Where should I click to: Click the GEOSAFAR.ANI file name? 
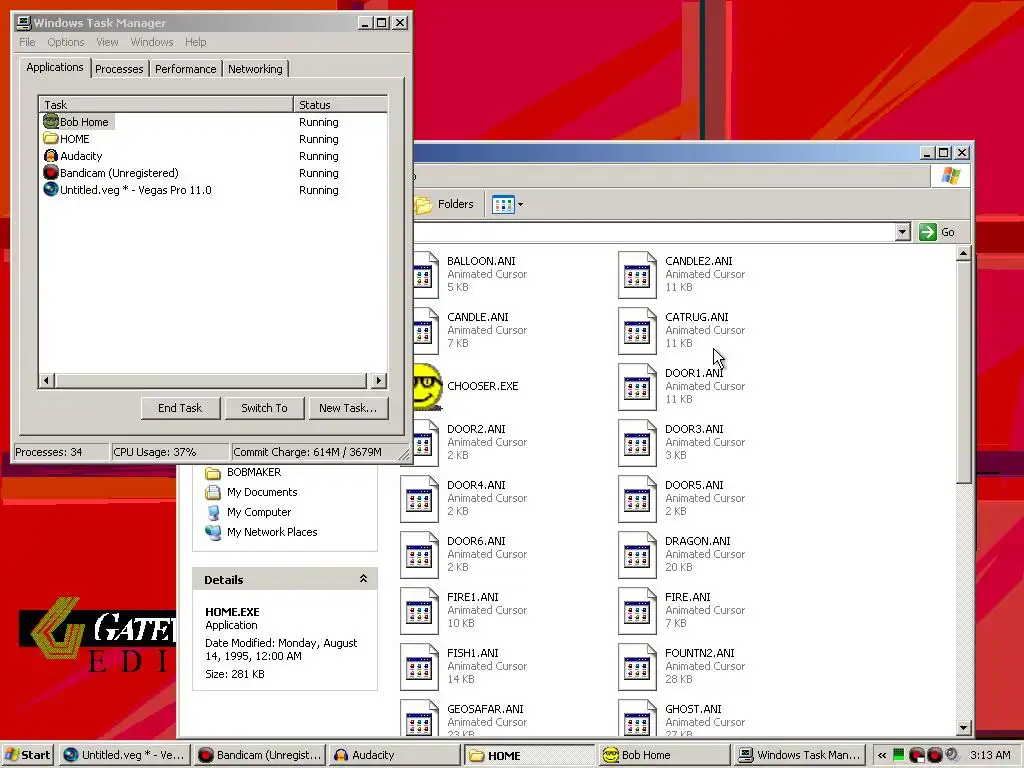[x=485, y=709]
